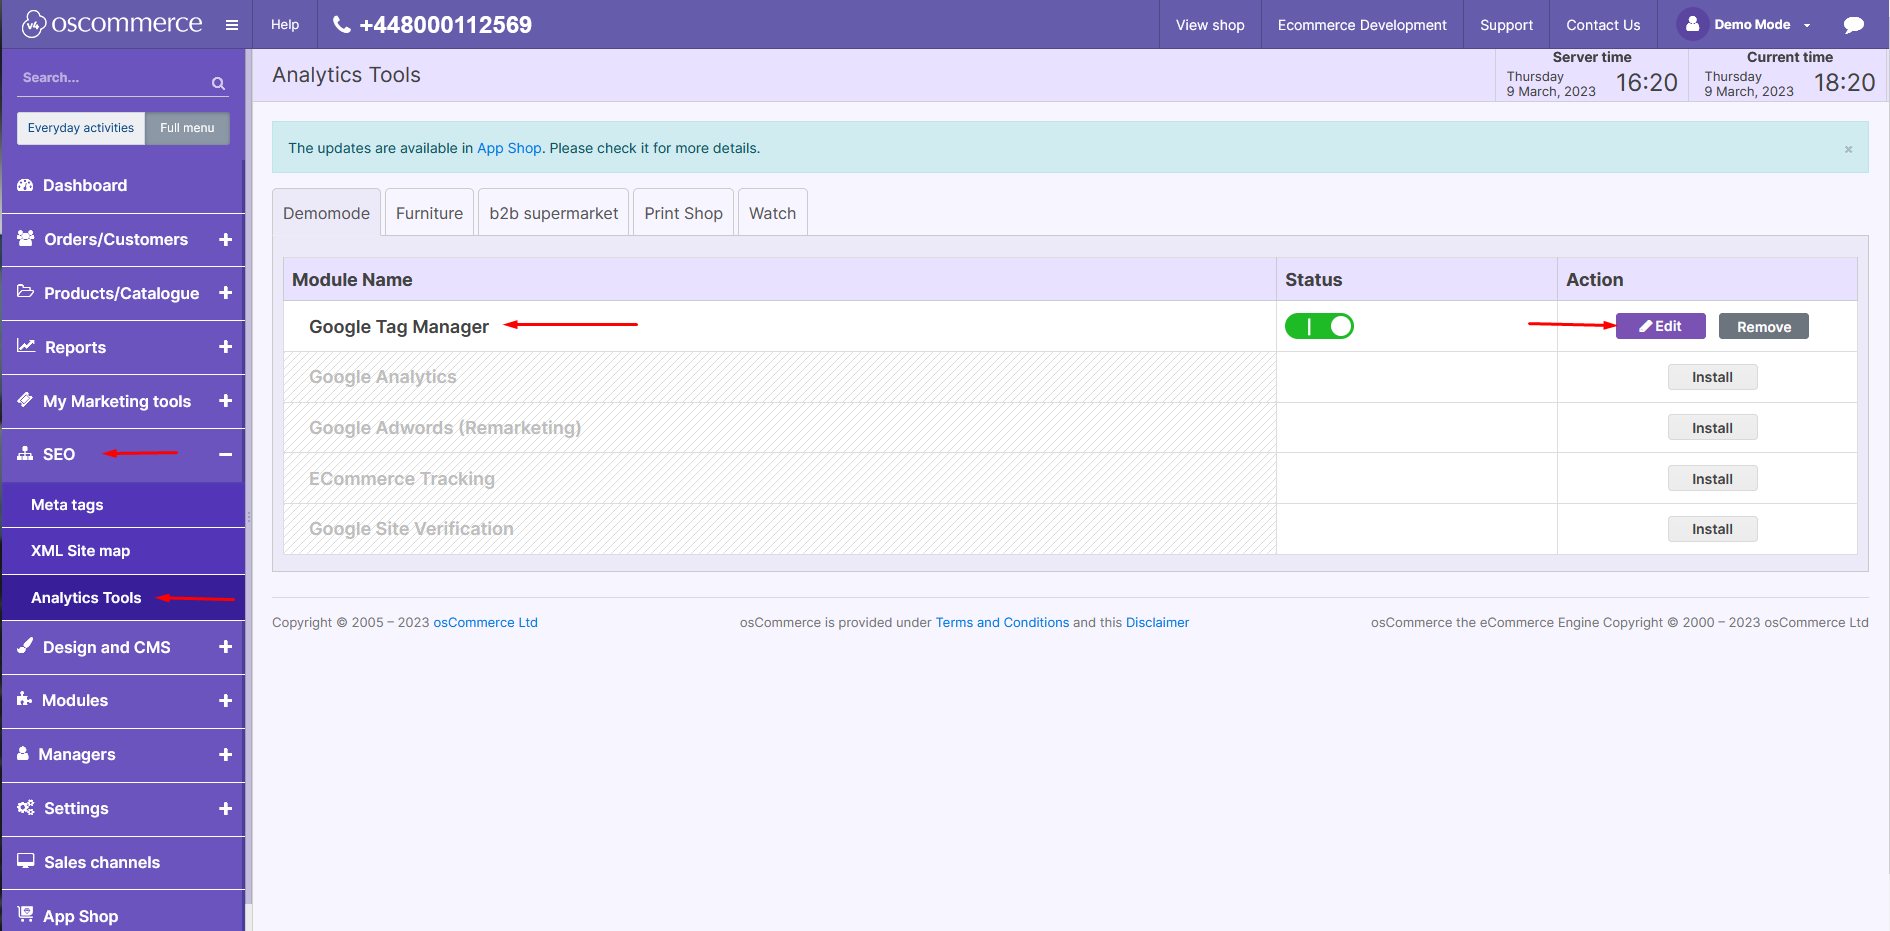Image resolution: width=1890 pixels, height=931 pixels.
Task: Open the Sales channels sidebar menu
Action: 123,863
